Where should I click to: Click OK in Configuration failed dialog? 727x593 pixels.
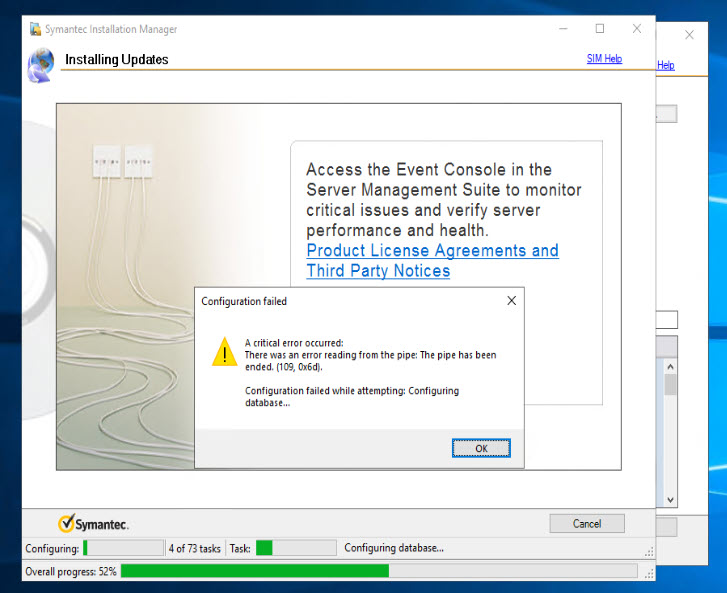click(x=481, y=448)
